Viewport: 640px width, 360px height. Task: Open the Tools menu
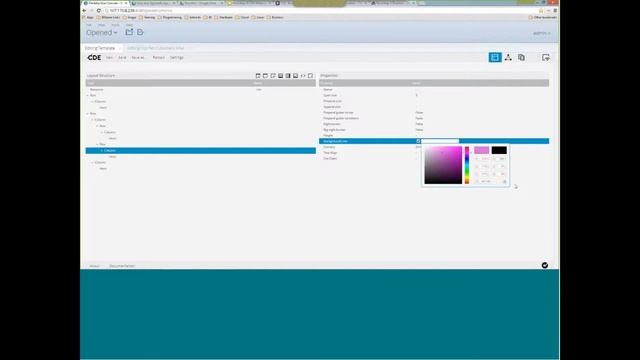pos(116,25)
